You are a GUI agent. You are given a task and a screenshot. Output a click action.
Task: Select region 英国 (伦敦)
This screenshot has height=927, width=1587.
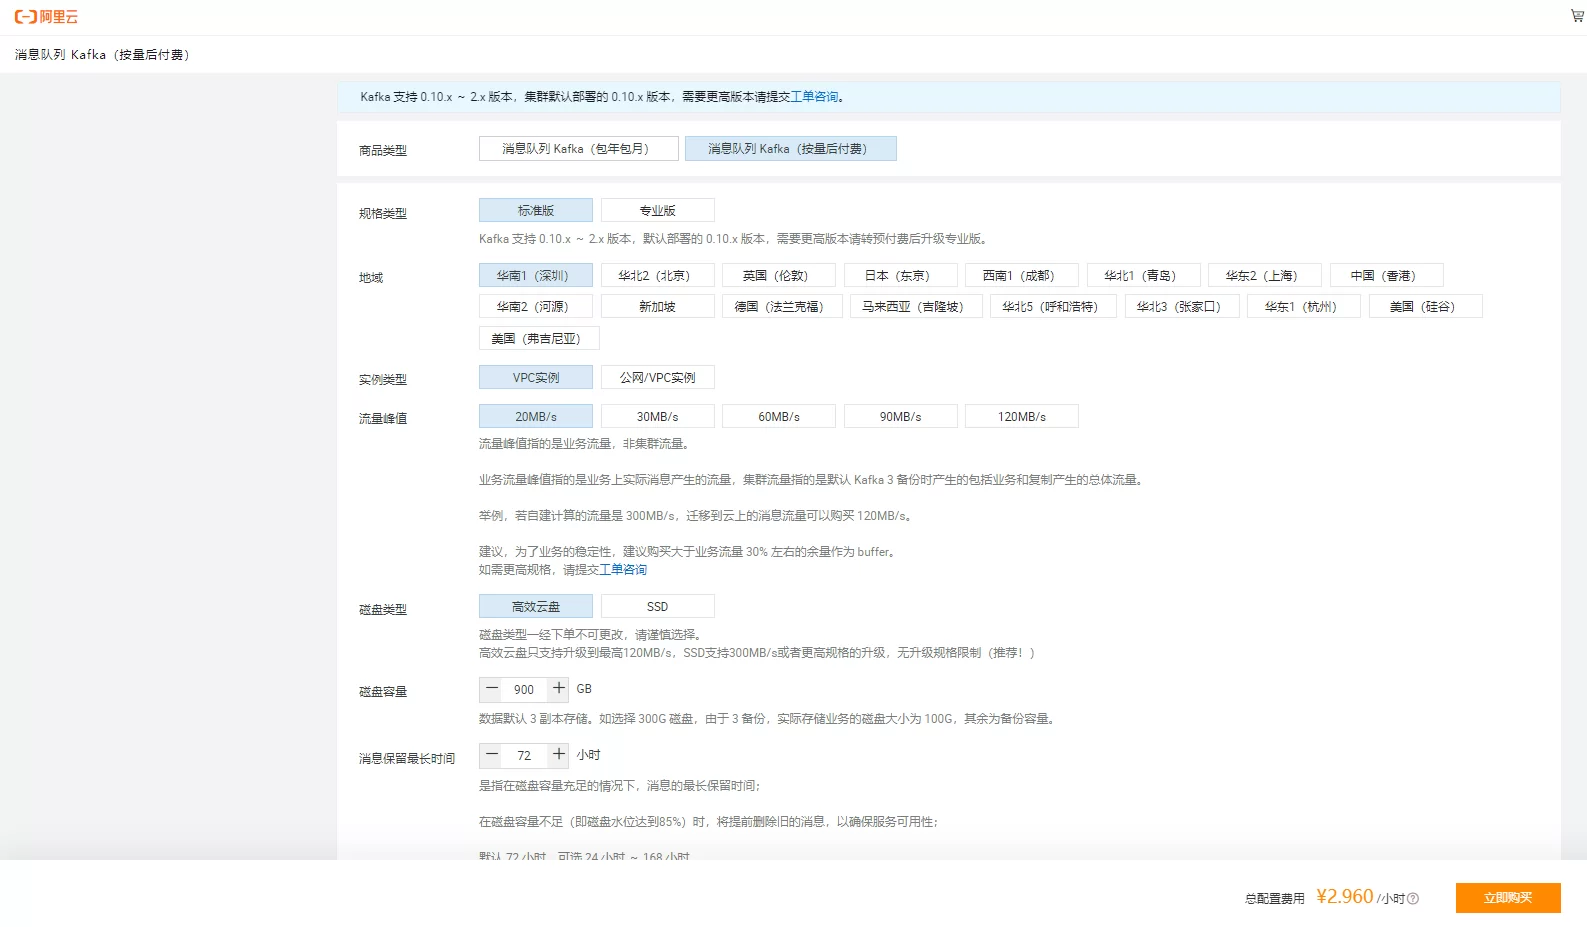[779, 275]
